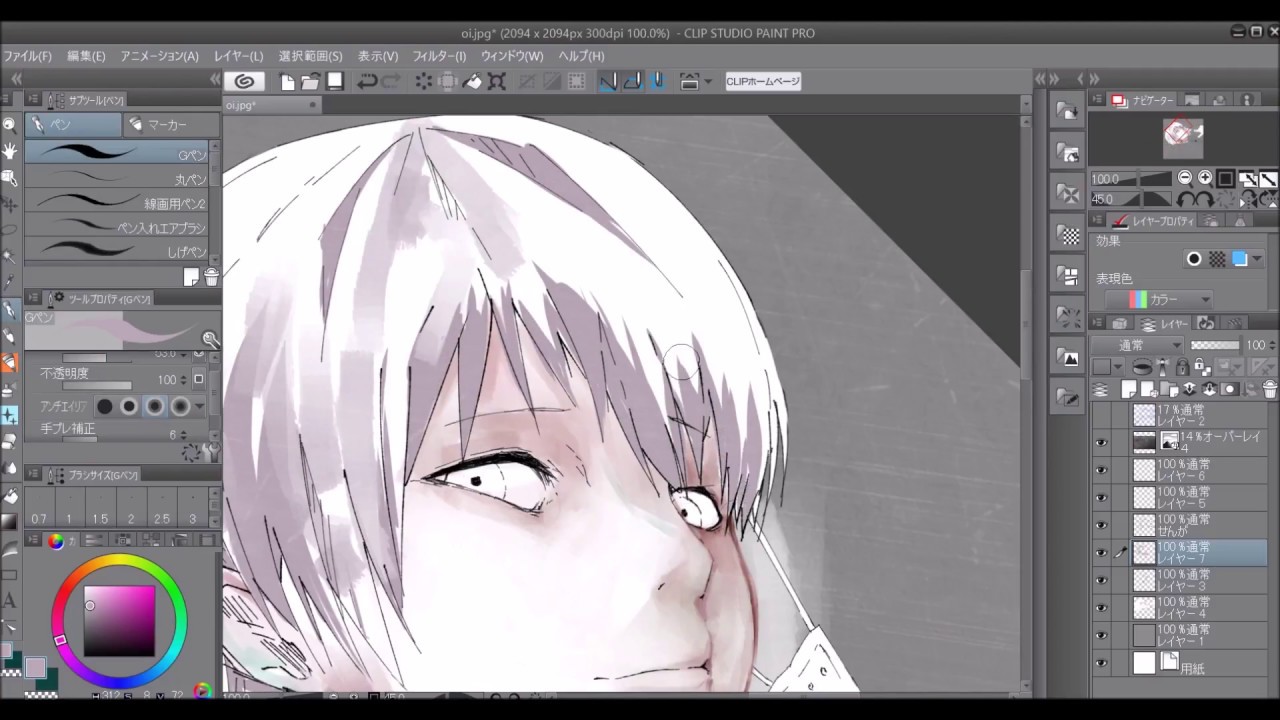Select the Eyedropper tool

[x=9, y=283]
